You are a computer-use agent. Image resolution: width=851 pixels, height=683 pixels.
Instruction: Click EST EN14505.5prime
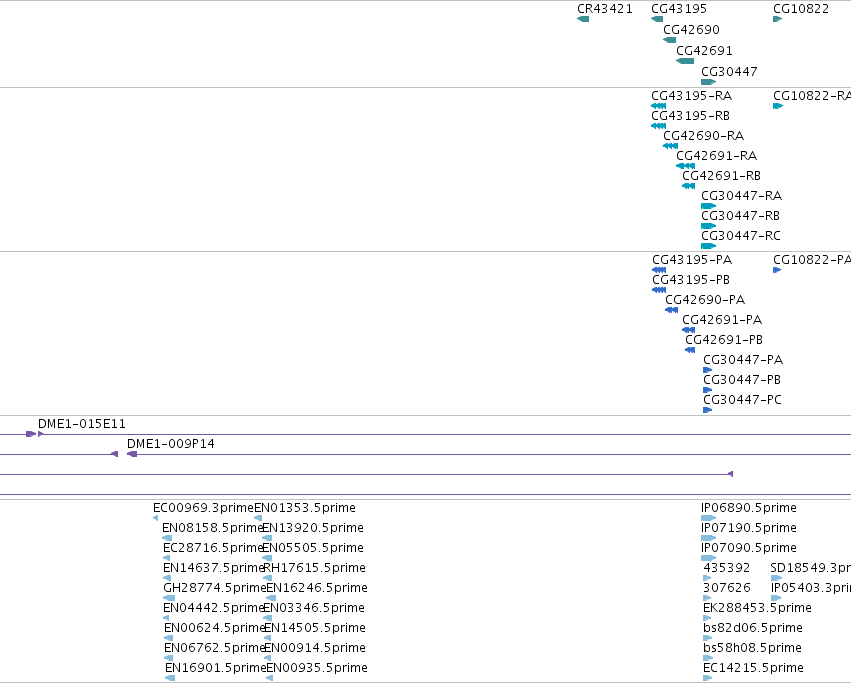315,629
